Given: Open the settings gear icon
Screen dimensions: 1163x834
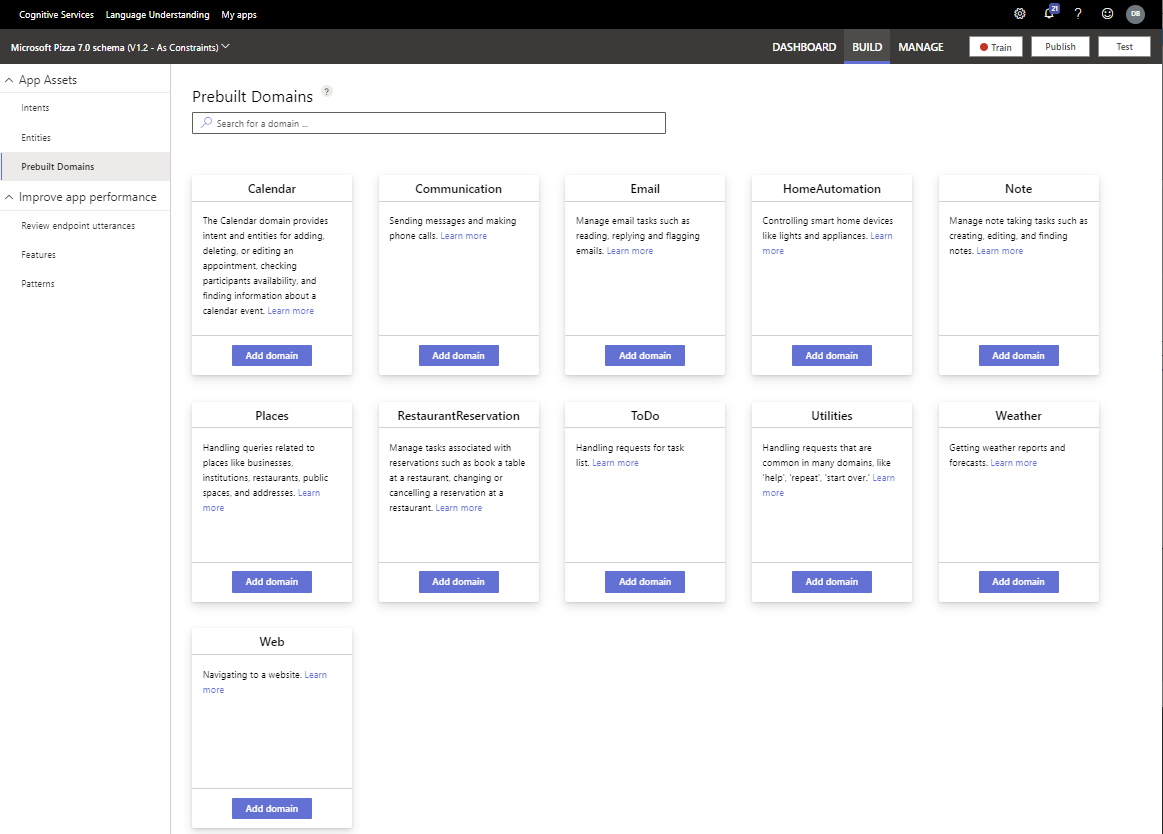Looking at the screenshot, I should pyautogui.click(x=1019, y=14).
